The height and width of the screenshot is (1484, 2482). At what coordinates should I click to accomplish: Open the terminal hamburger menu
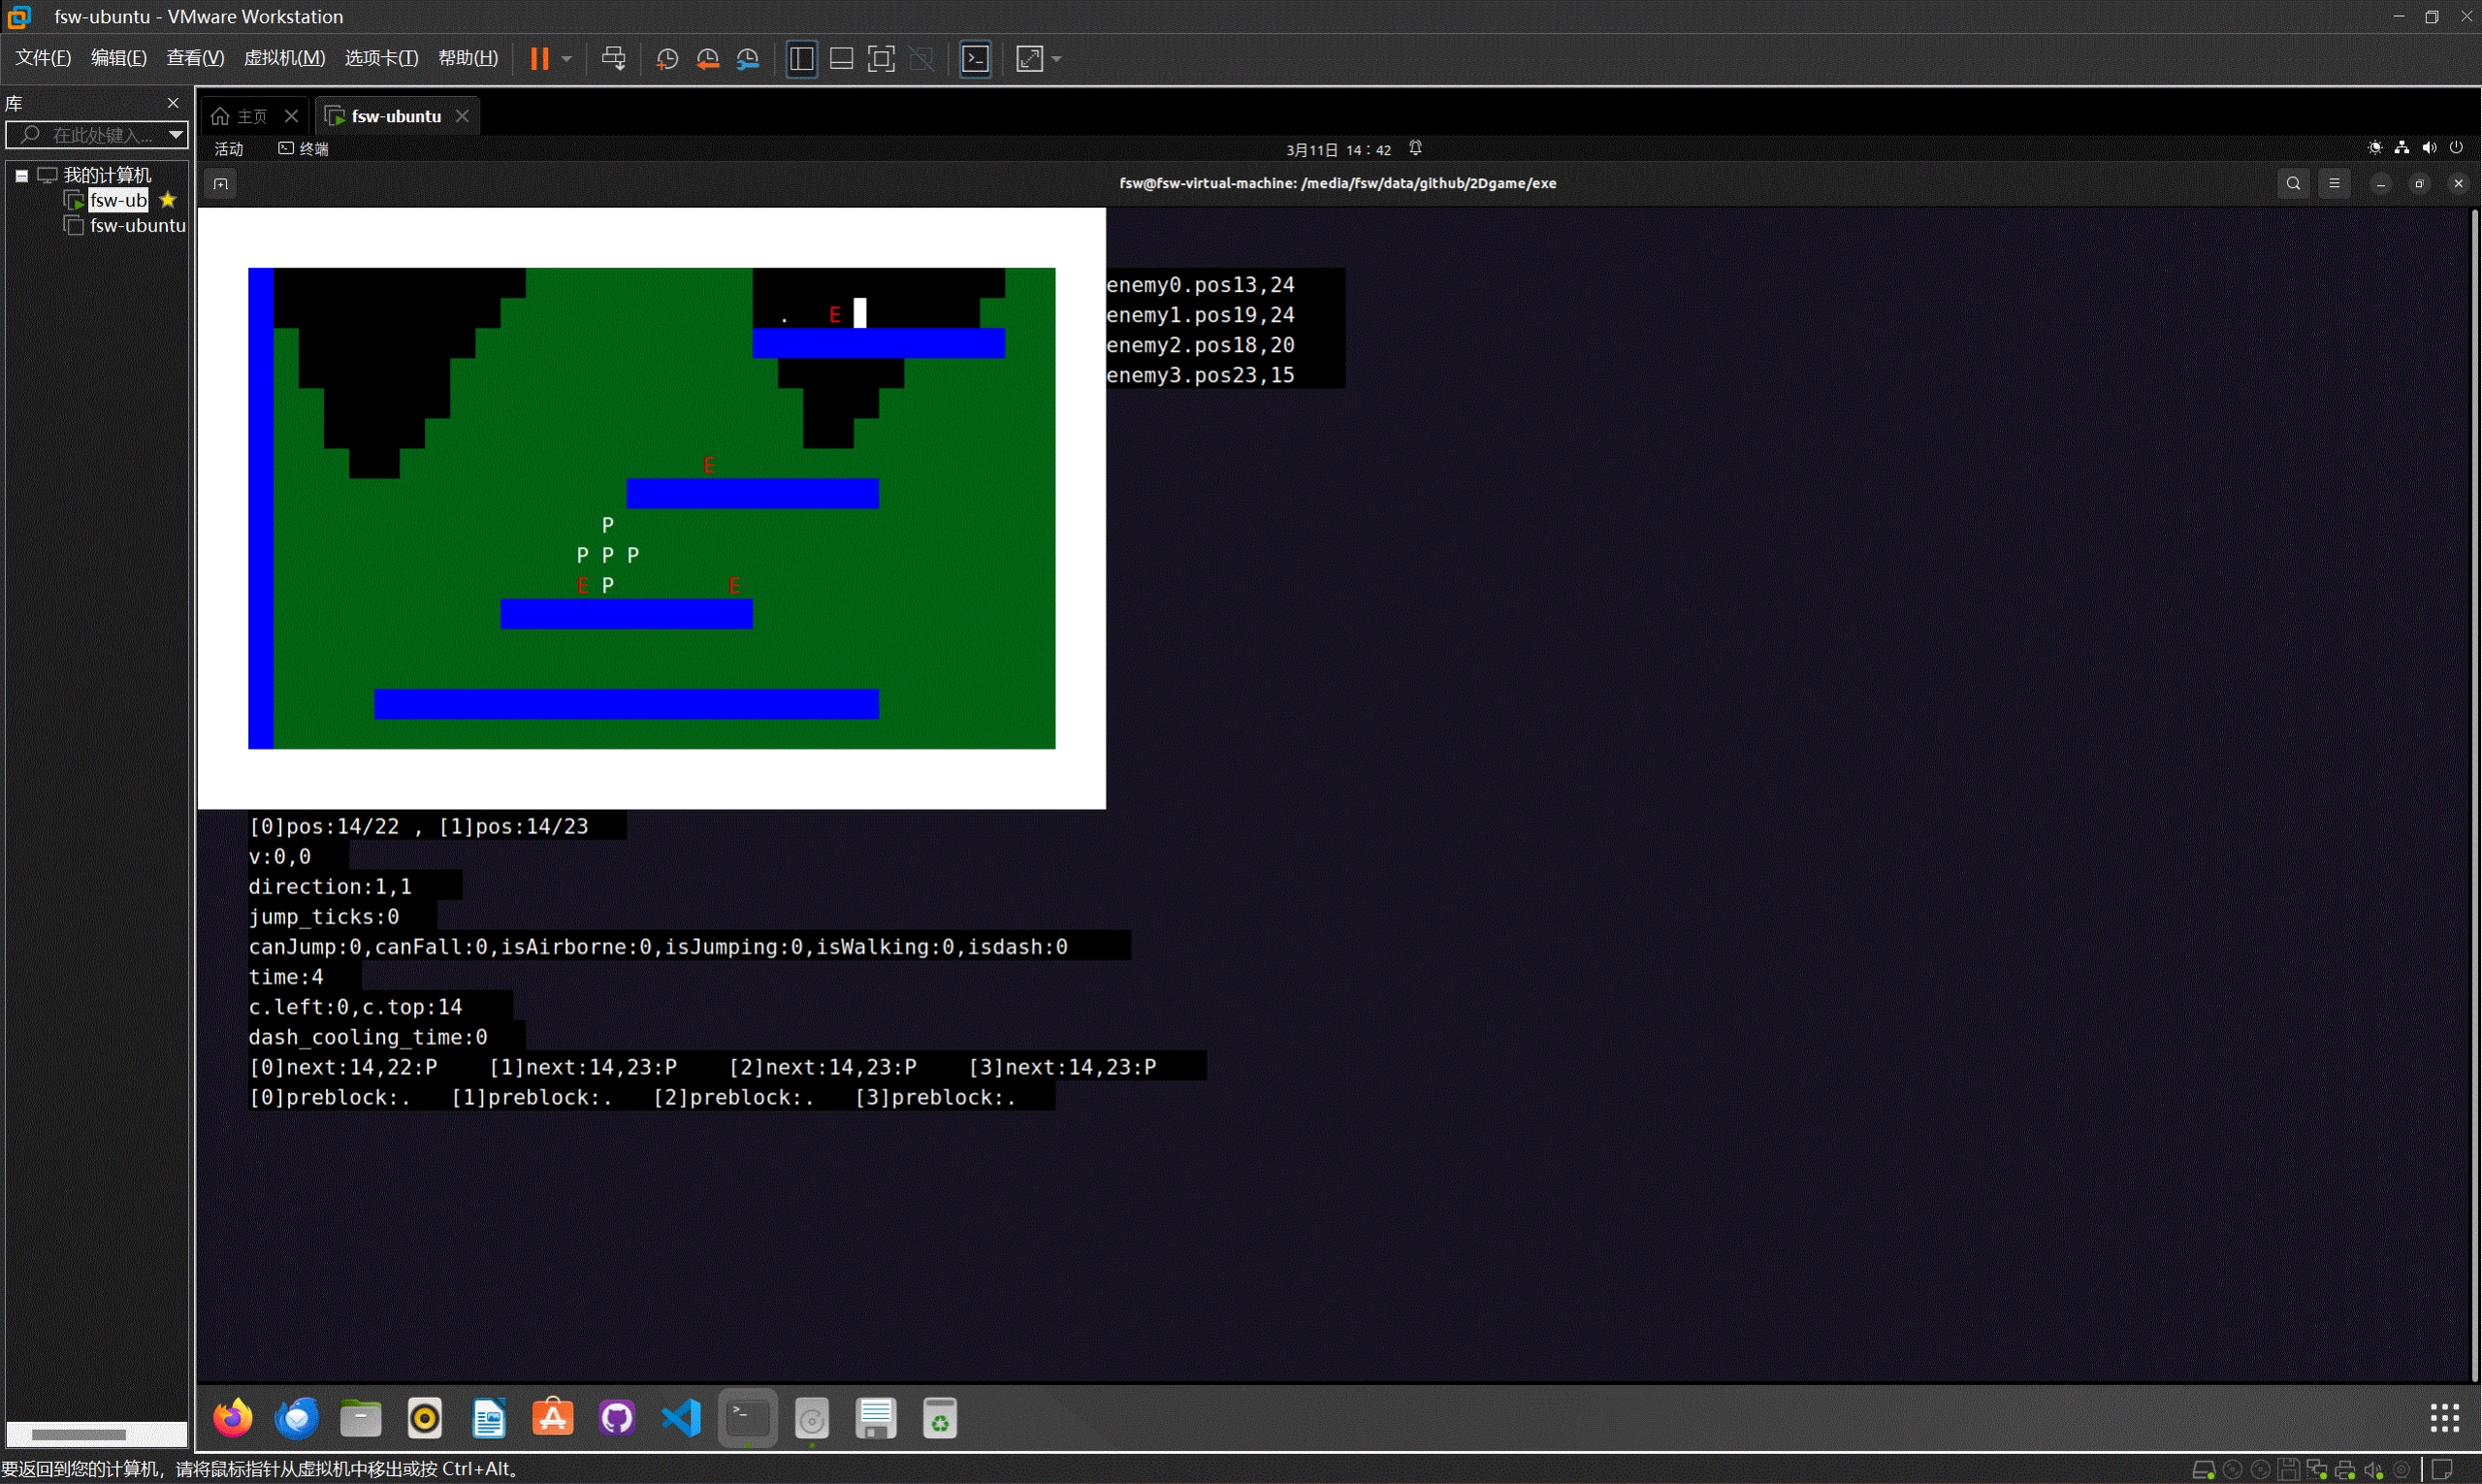pyautogui.click(x=2334, y=184)
